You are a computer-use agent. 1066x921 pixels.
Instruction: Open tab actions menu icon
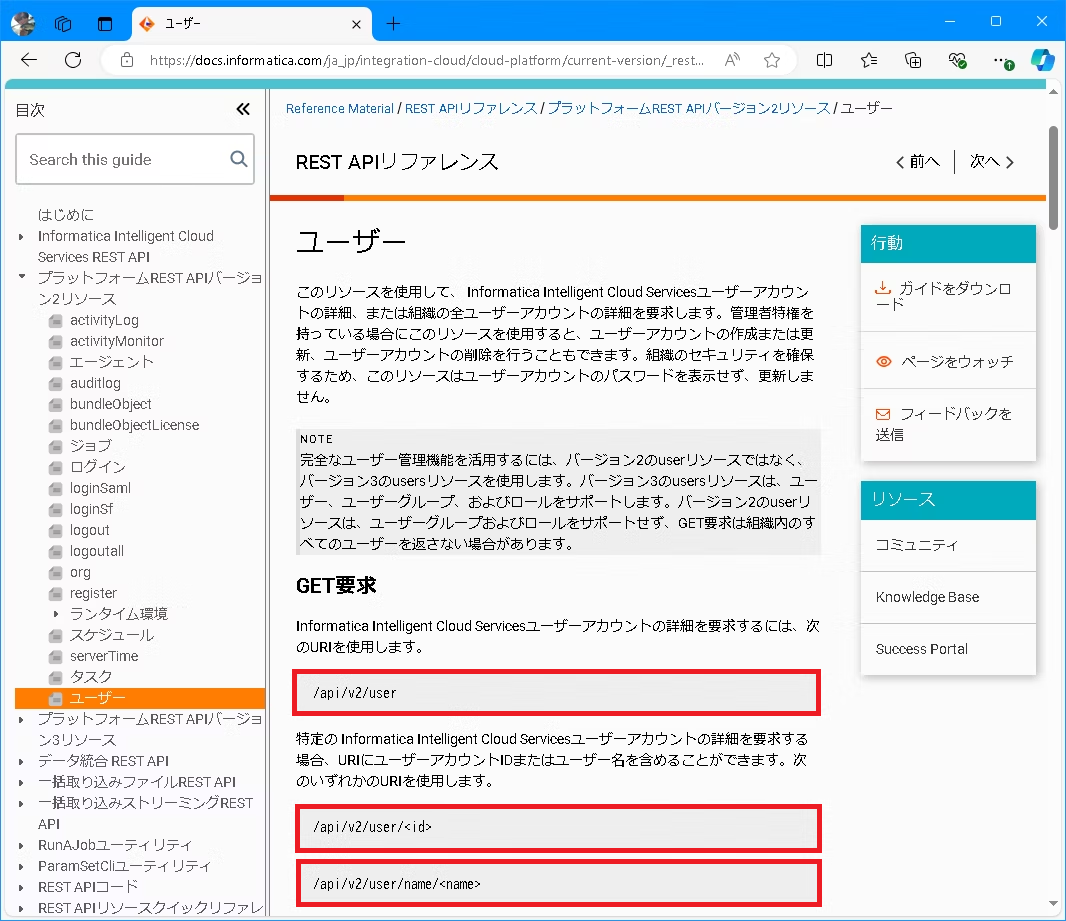point(105,24)
